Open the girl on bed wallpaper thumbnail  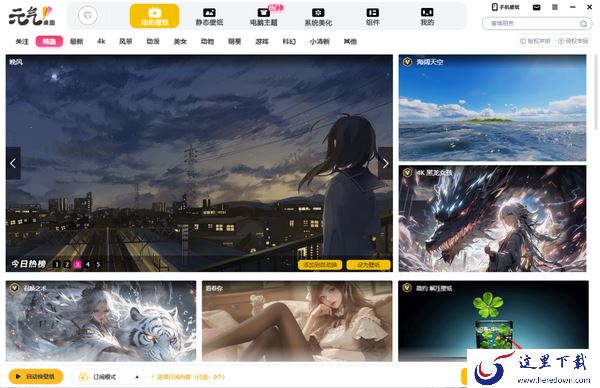pyautogui.click(x=297, y=321)
